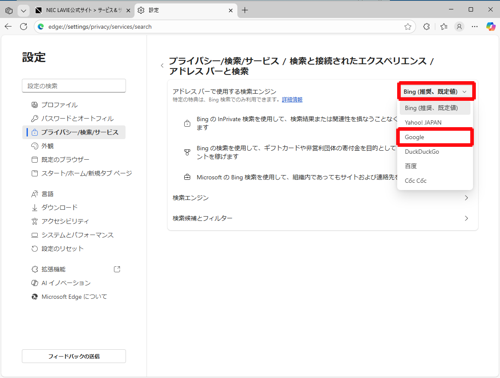Image resolution: width=500 pixels, height=378 pixels.
Task: Open プロファイル settings section
Action: point(74,105)
